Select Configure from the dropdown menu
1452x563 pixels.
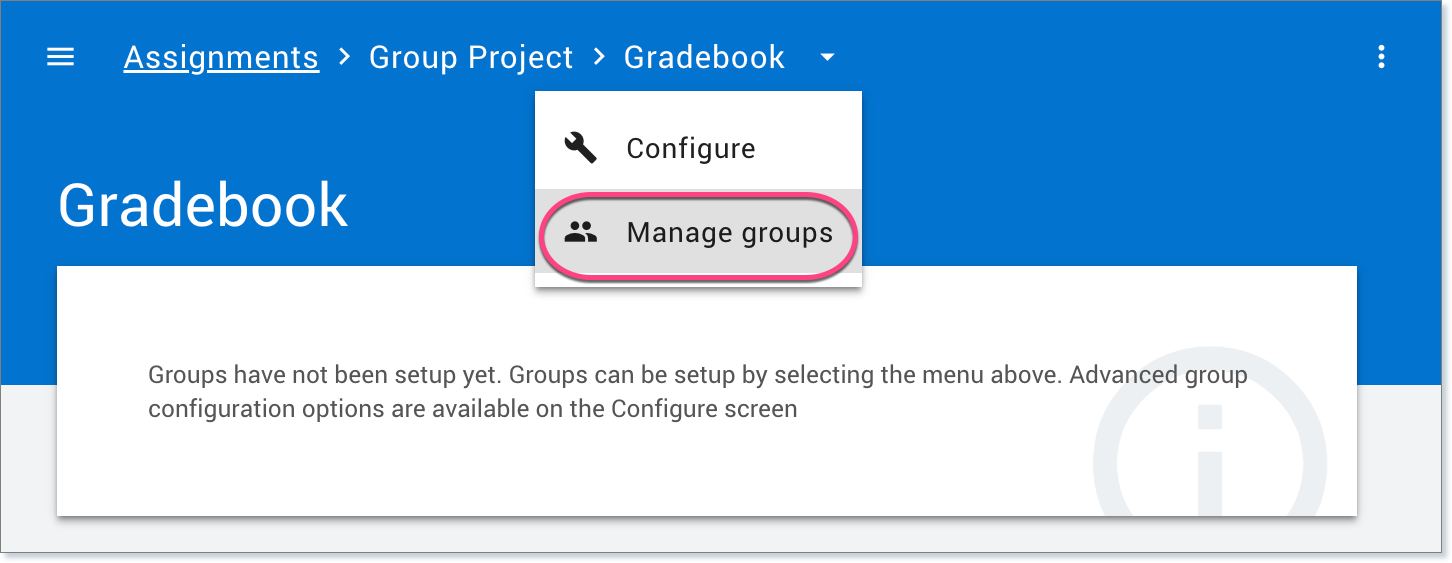coord(690,148)
